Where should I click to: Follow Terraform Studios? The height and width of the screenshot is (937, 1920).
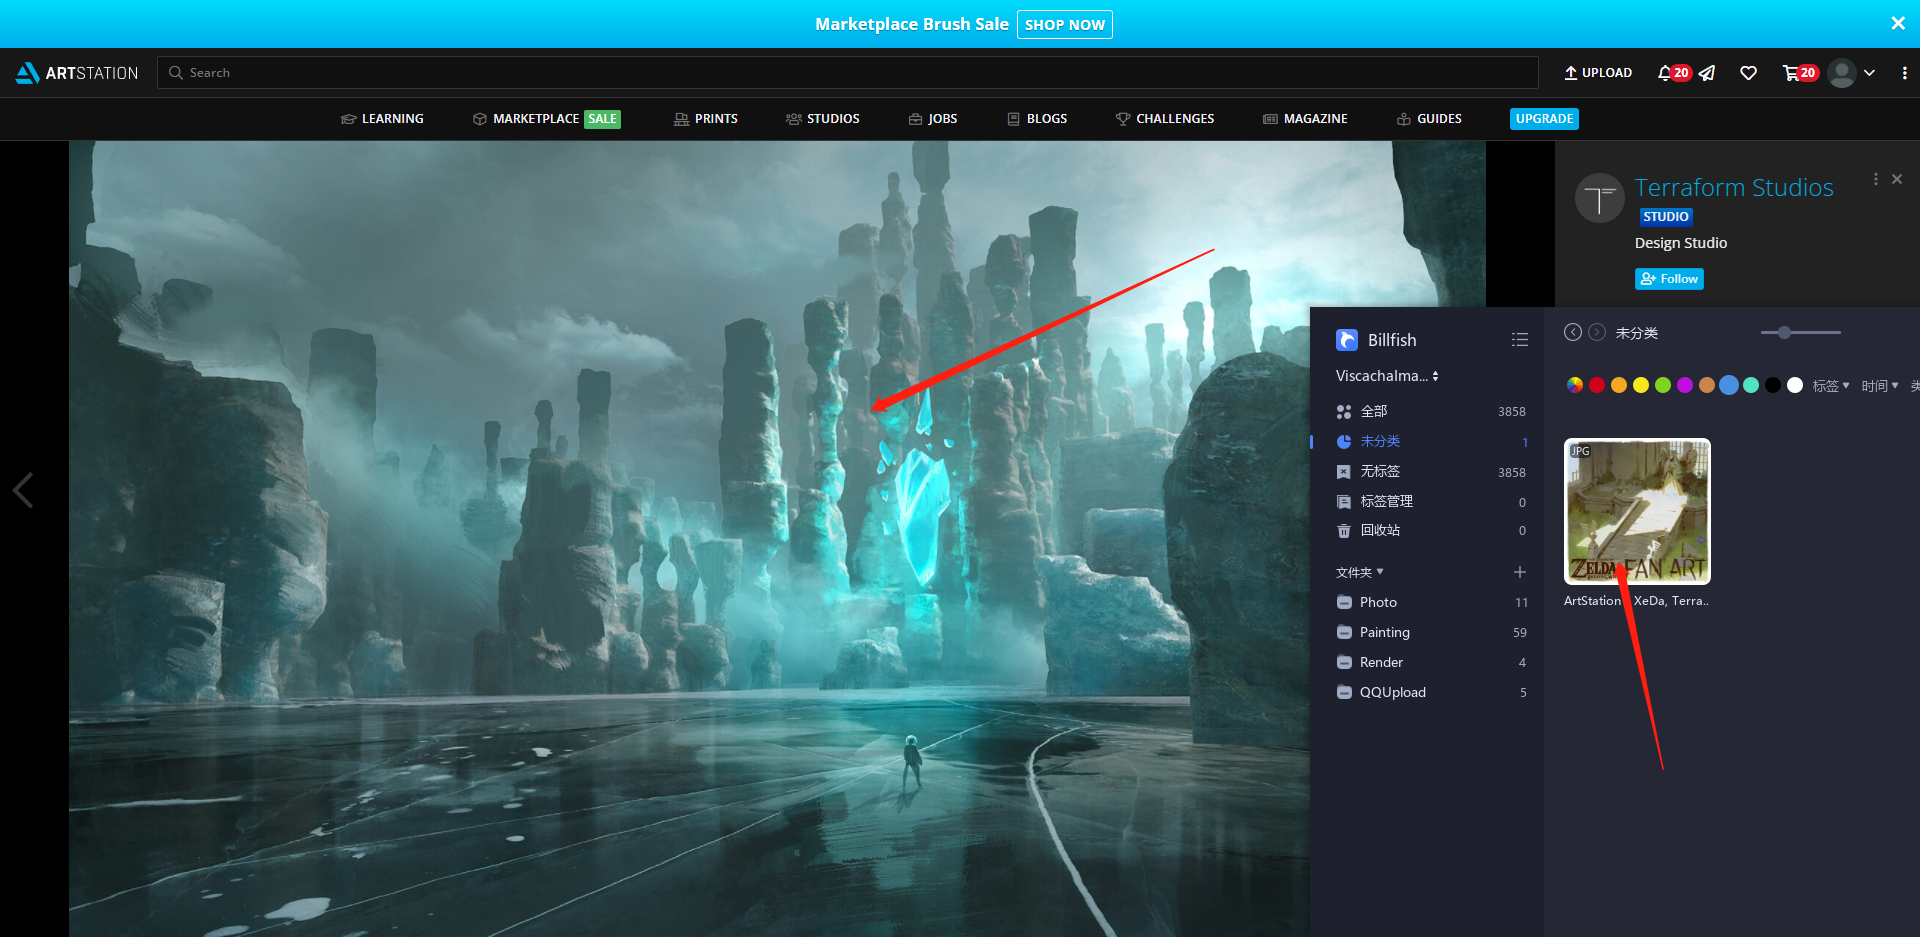pyautogui.click(x=1669, y=279)
